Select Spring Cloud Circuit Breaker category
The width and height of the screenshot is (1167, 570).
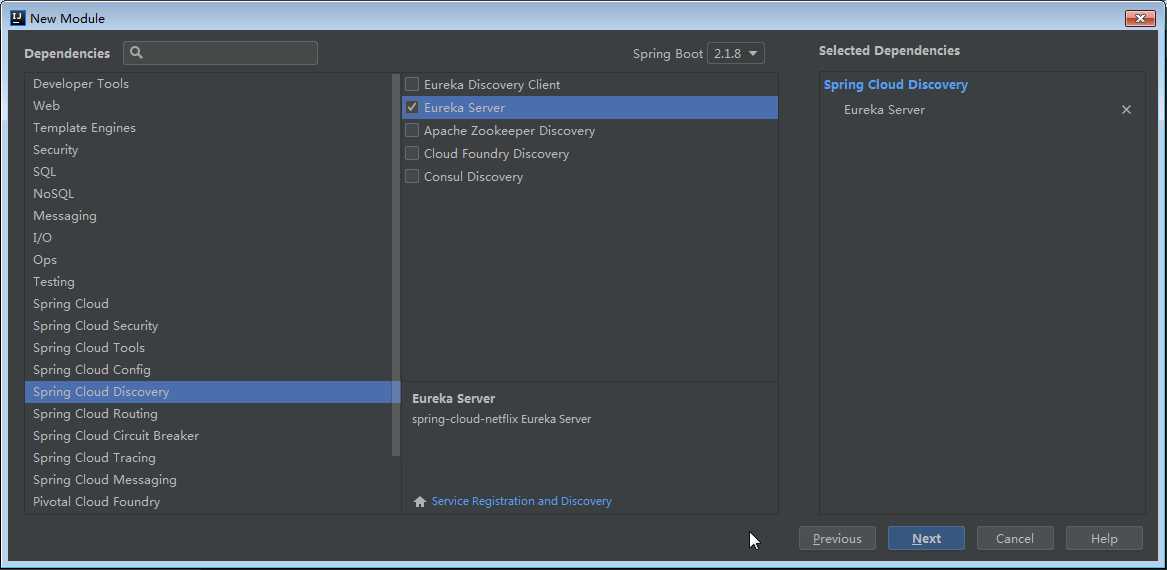pos(208,436)
